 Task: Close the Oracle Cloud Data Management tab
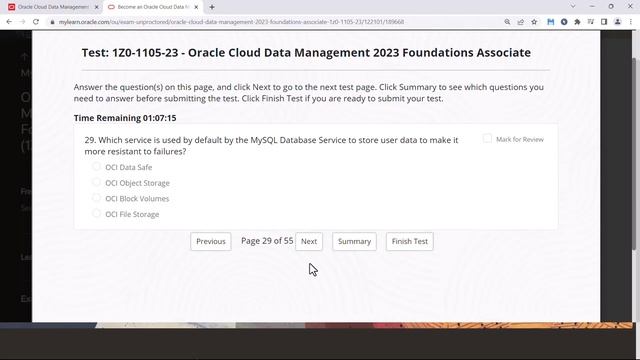[x=96, y=7]
